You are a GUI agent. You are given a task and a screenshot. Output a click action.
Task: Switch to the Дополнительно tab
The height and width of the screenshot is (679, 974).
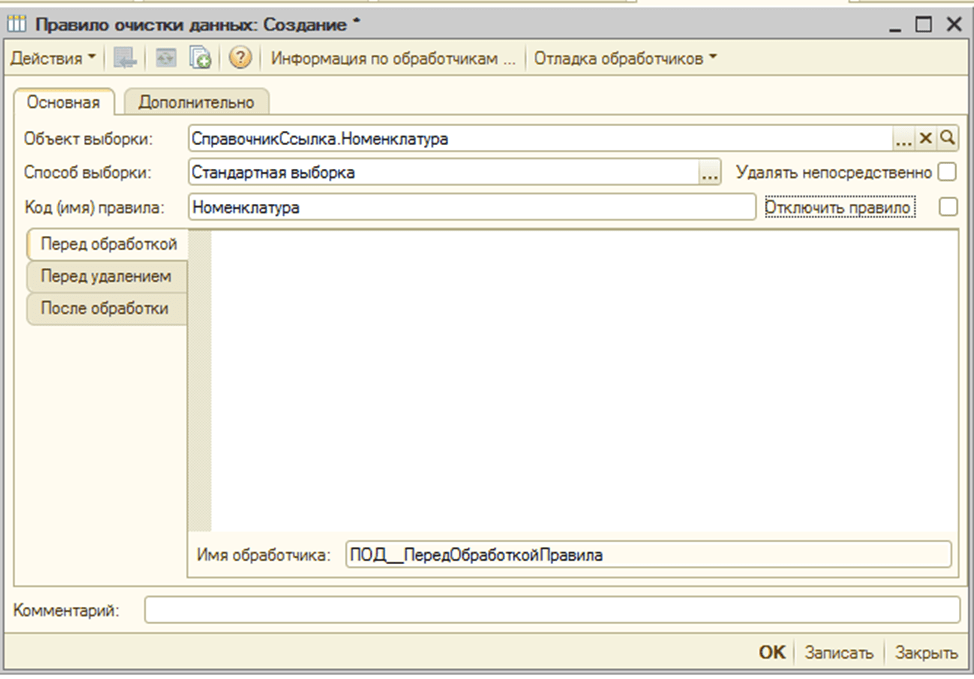pos(196,102)
